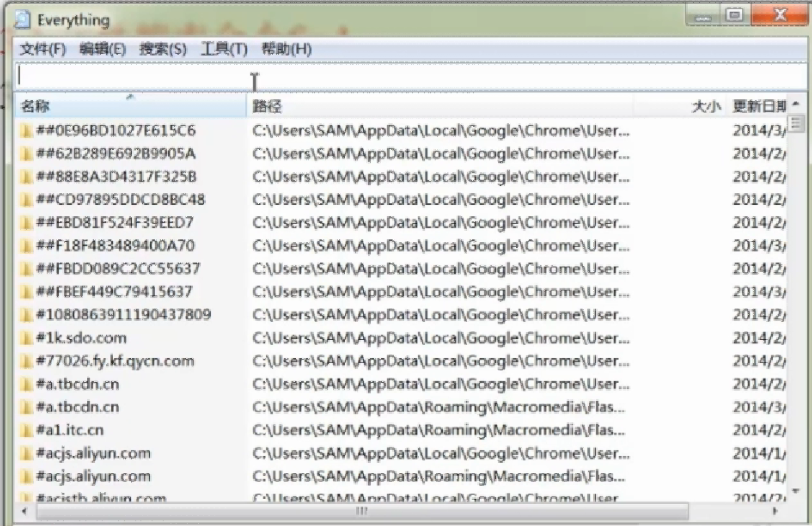Minimize the Everything window
The height and width of the screenshot is (526, 812).
[703, 16]
